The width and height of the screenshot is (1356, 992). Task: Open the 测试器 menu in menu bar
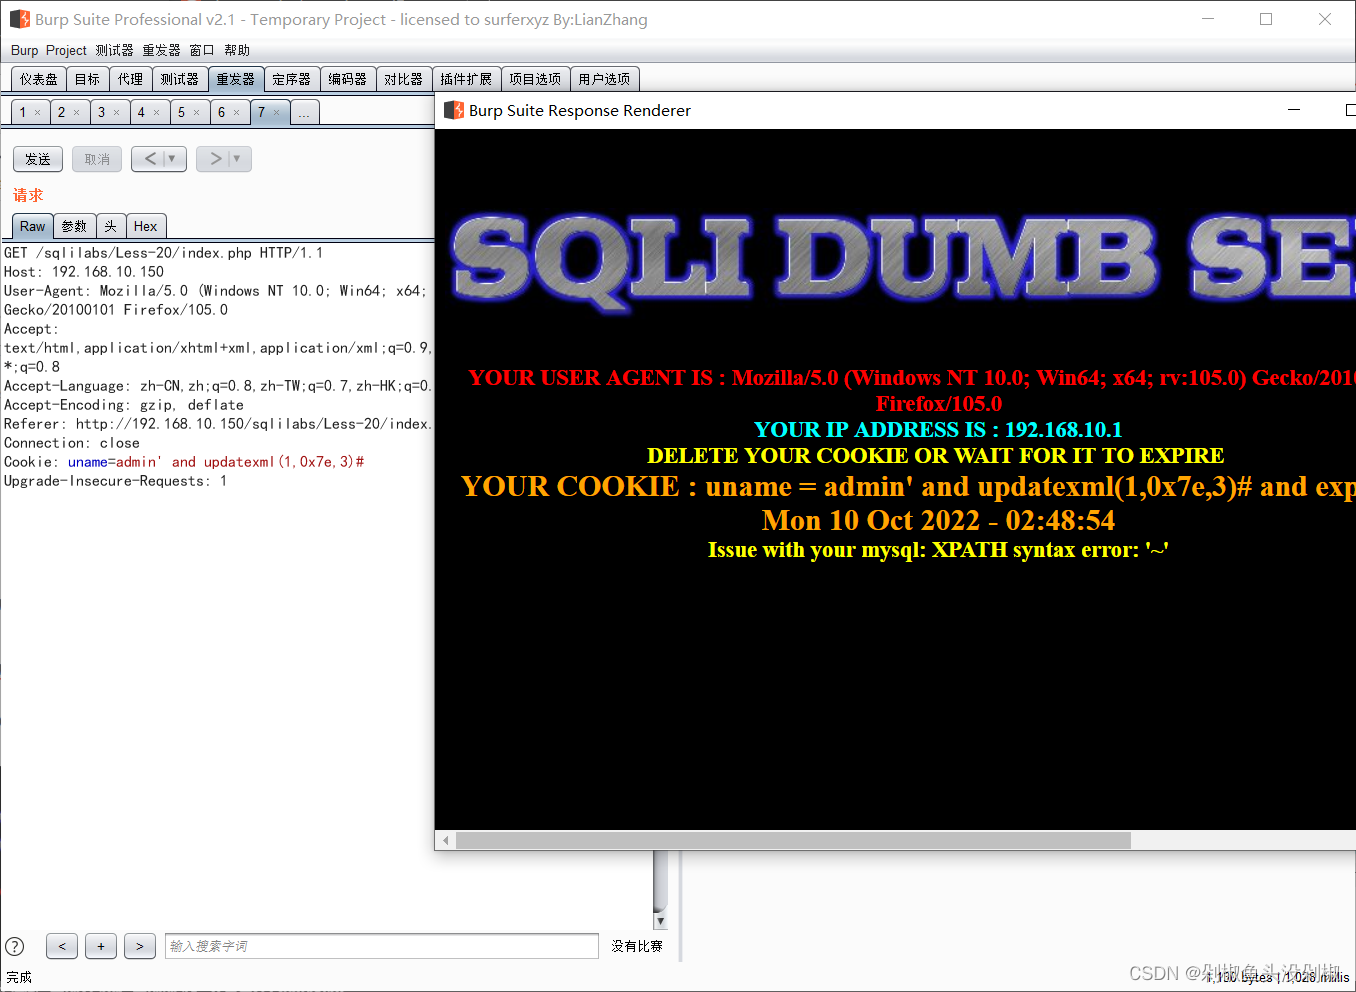click(x=114, y=50)
